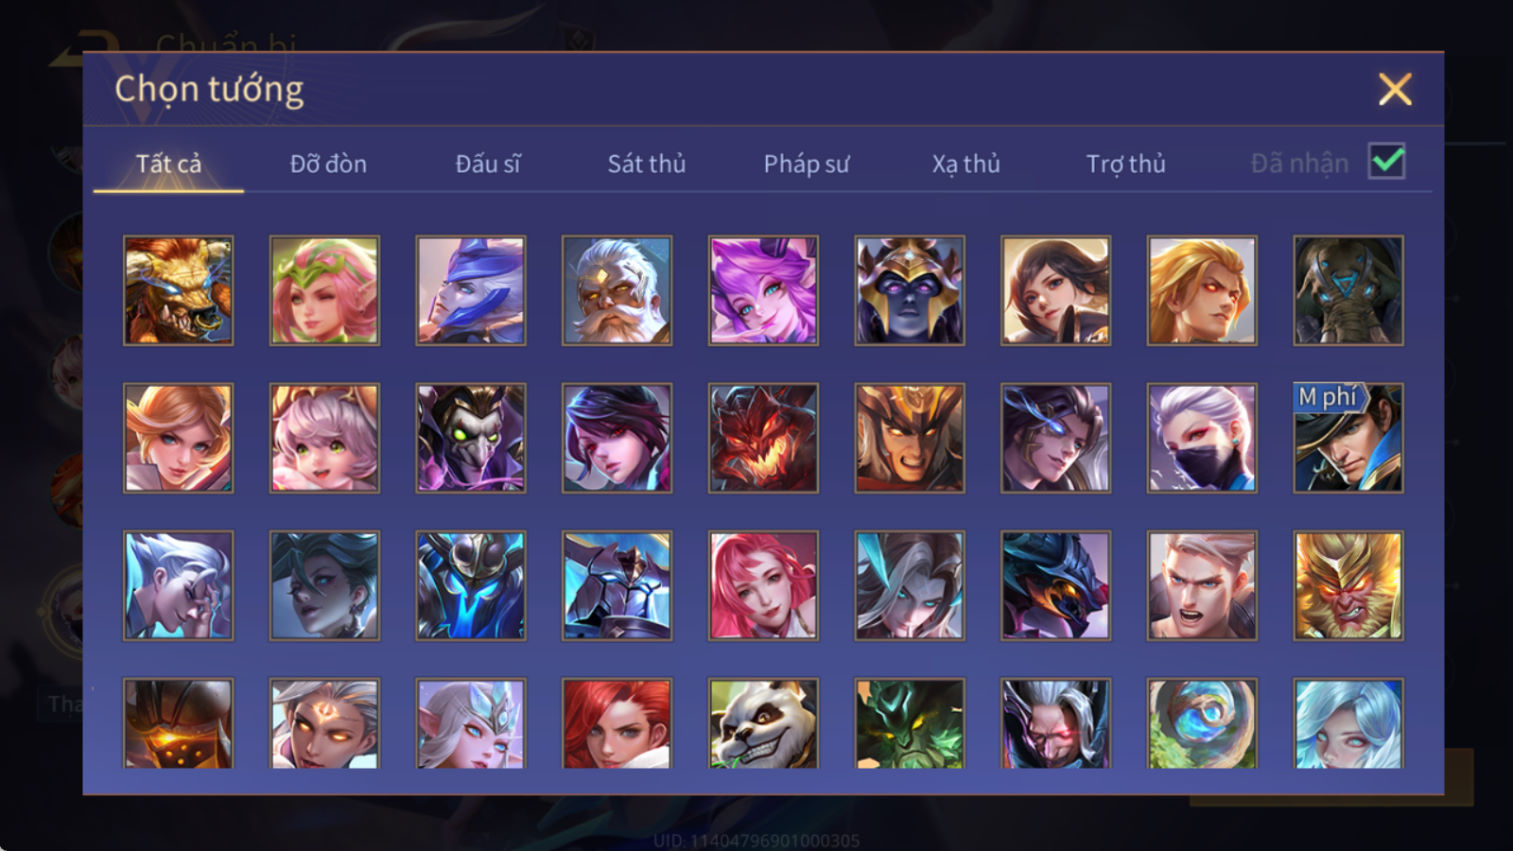Select the lion beast hero portrait

[x=178, y=291]
